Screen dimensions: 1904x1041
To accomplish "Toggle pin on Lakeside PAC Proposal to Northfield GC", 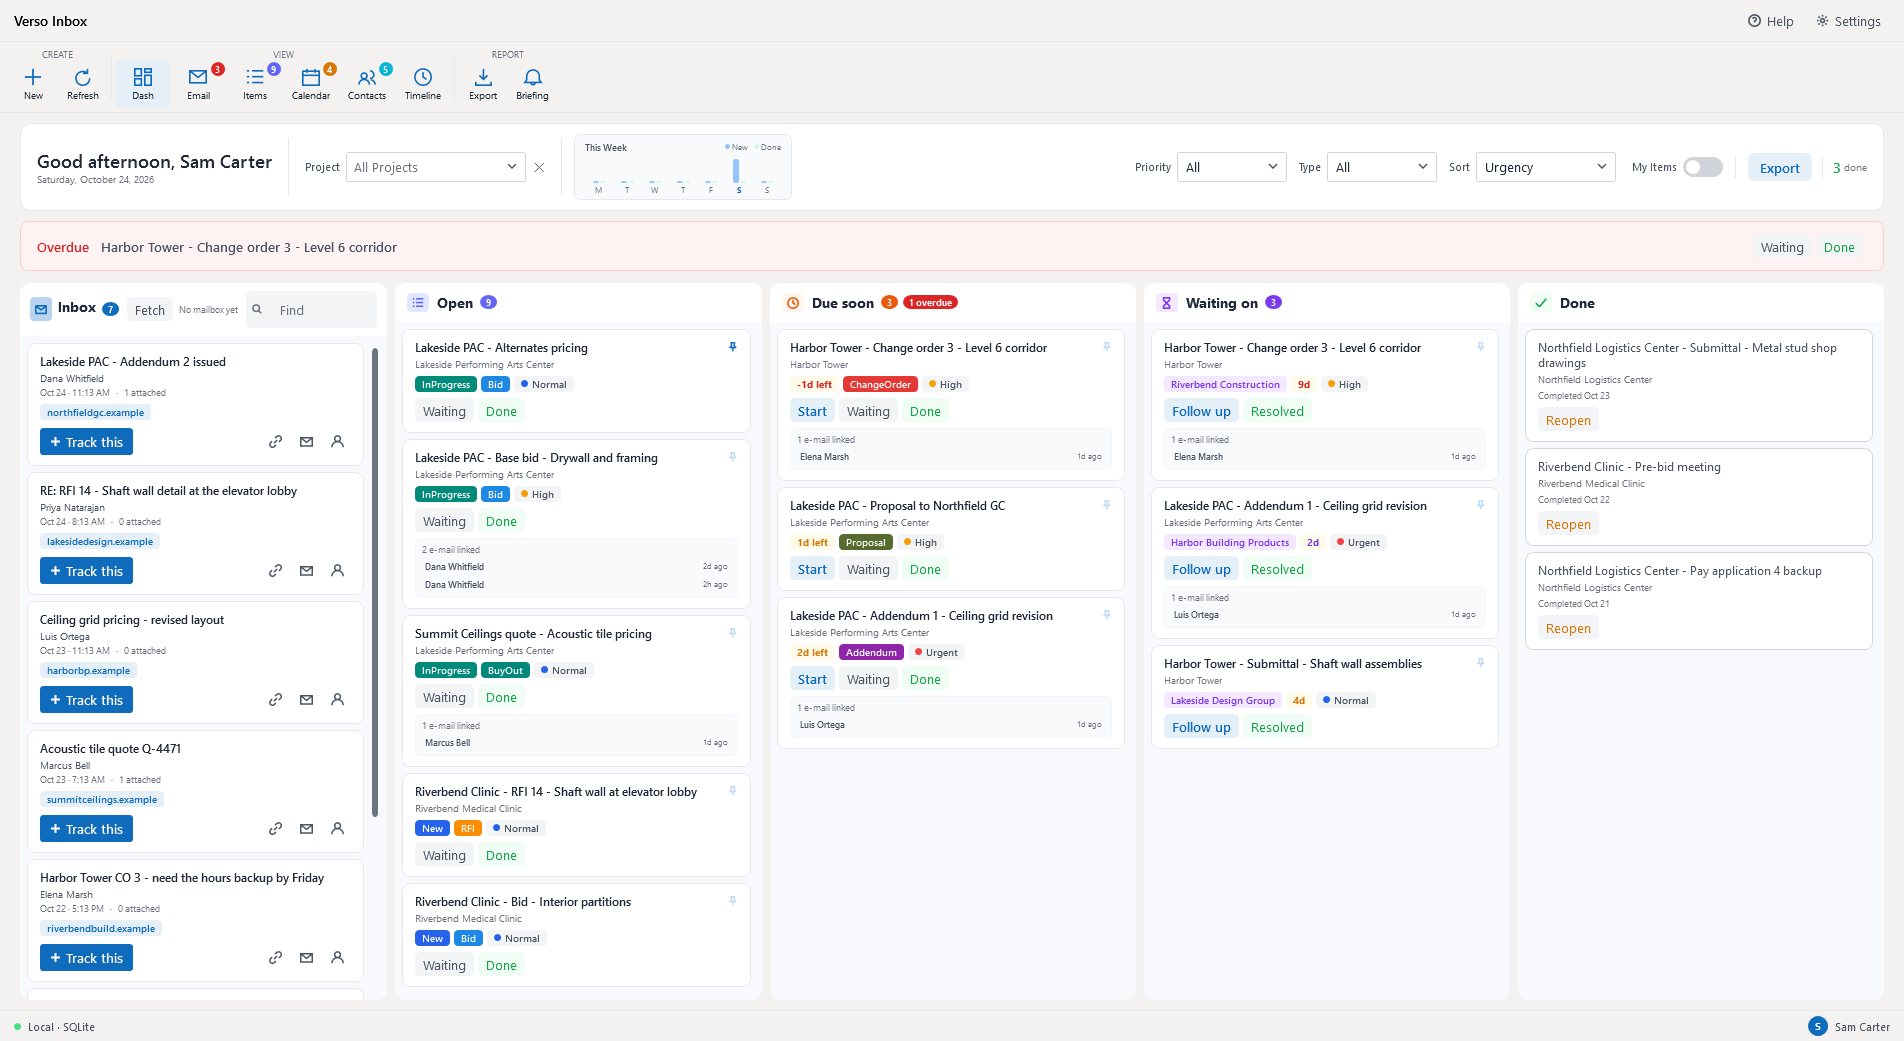I will point(1107,505).
